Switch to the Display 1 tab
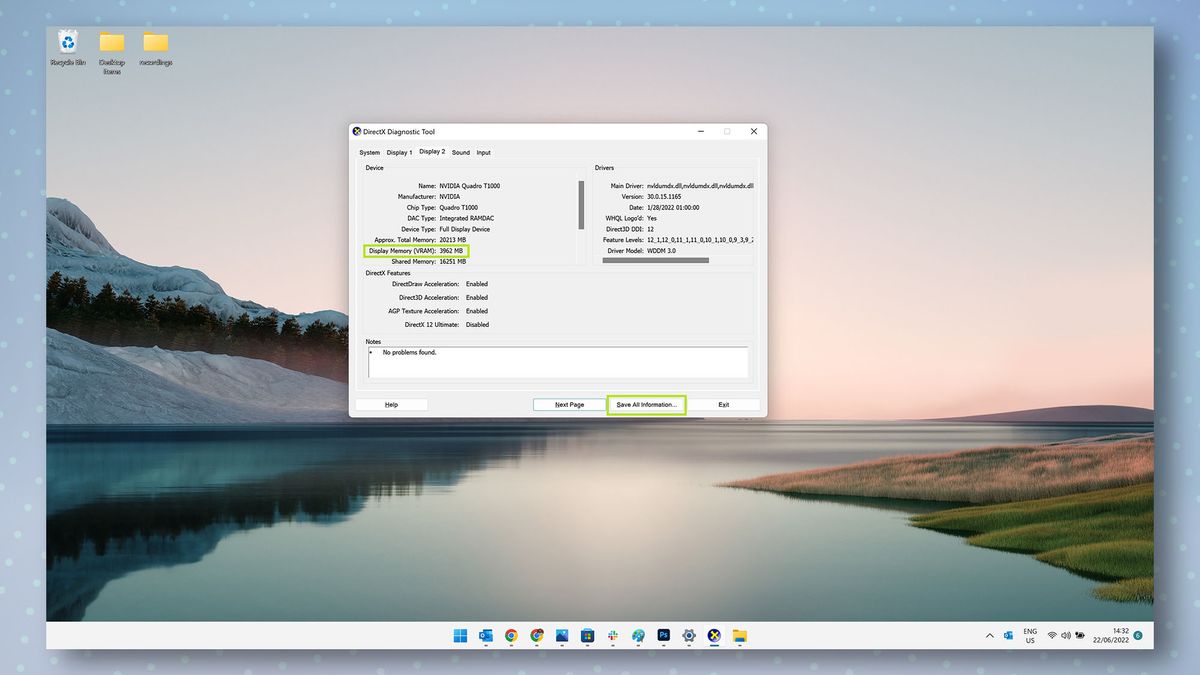 click(398, 152)
